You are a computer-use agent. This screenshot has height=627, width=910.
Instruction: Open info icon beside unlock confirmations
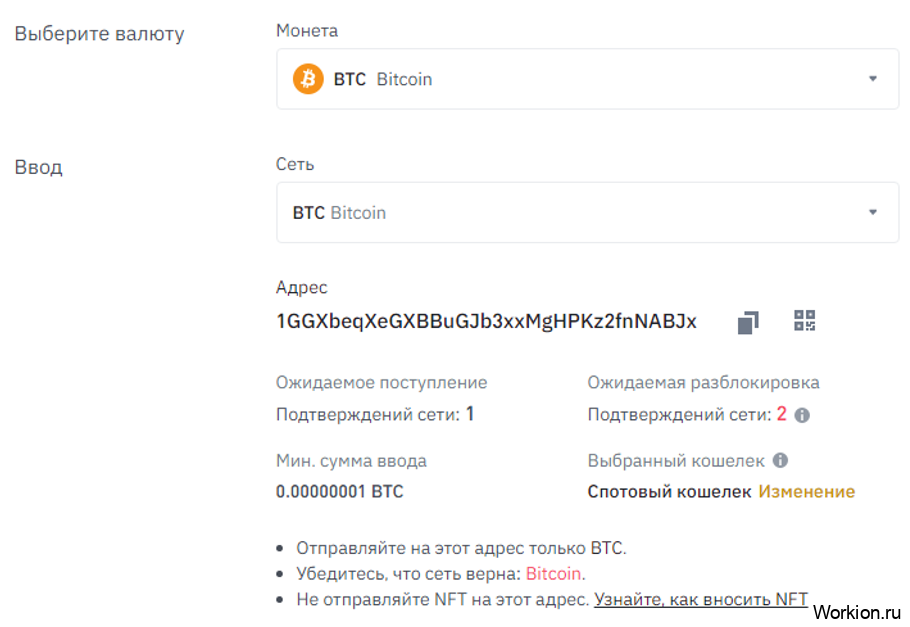point(802,415)
